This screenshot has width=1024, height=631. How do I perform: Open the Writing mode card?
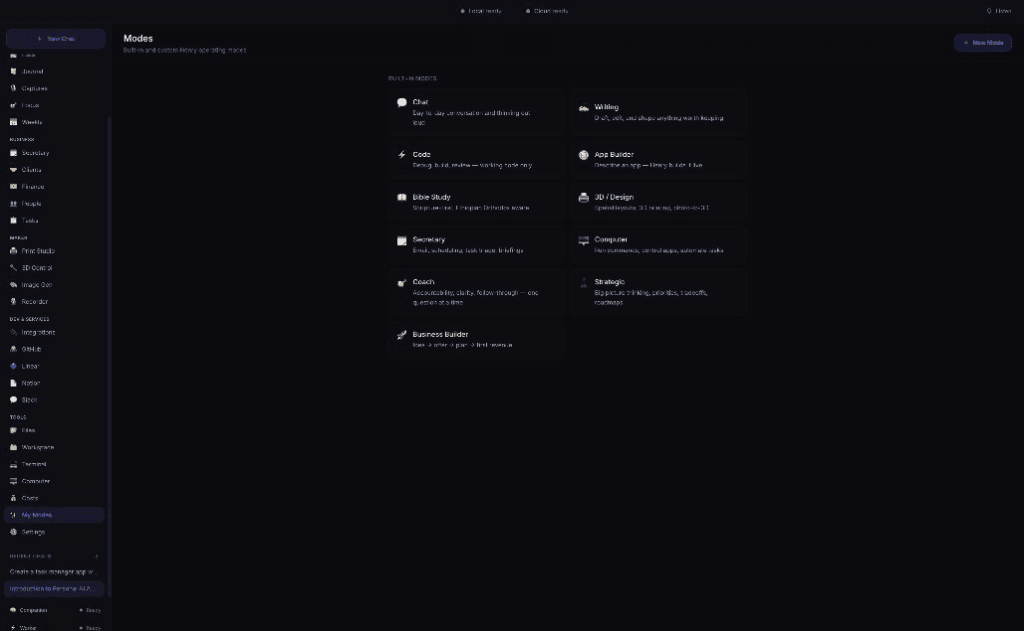point(658,112)
